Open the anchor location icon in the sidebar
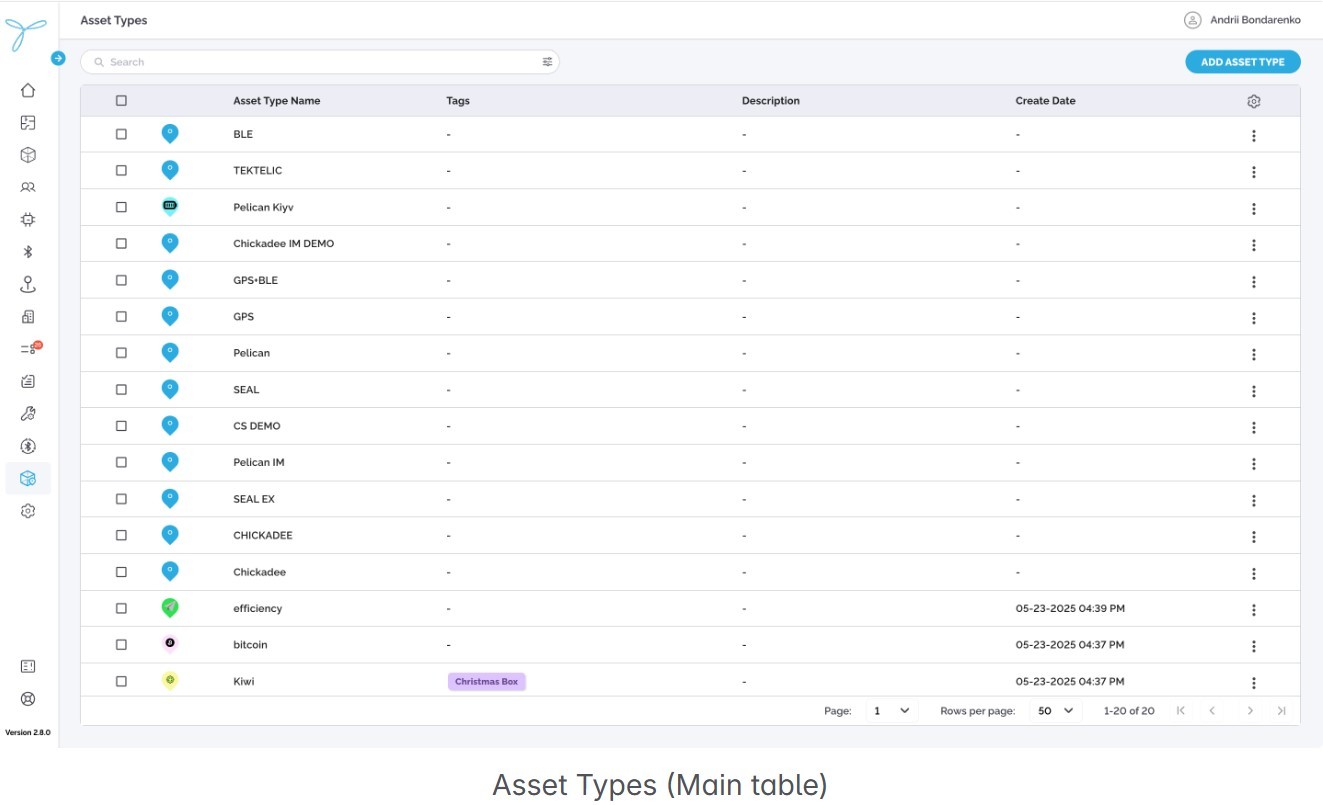1323x805 pixels. click(x=28, y=284)
